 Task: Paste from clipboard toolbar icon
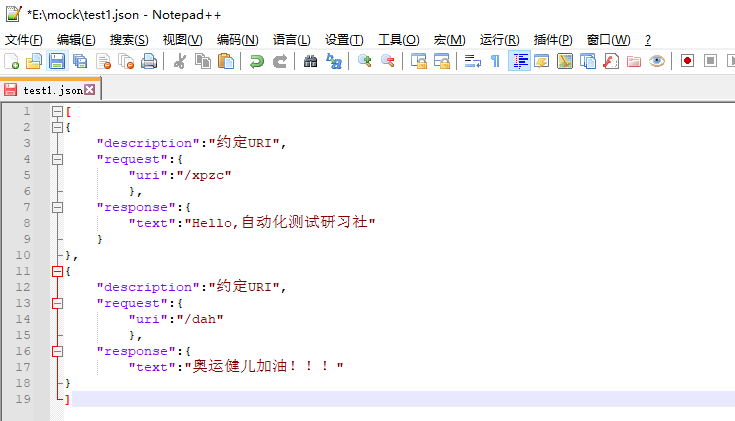pyautogui.click(x=226, y=61)
